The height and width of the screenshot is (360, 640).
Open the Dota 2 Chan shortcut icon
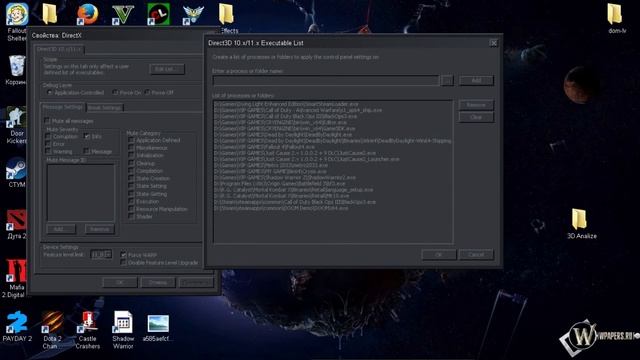point(52,322)
